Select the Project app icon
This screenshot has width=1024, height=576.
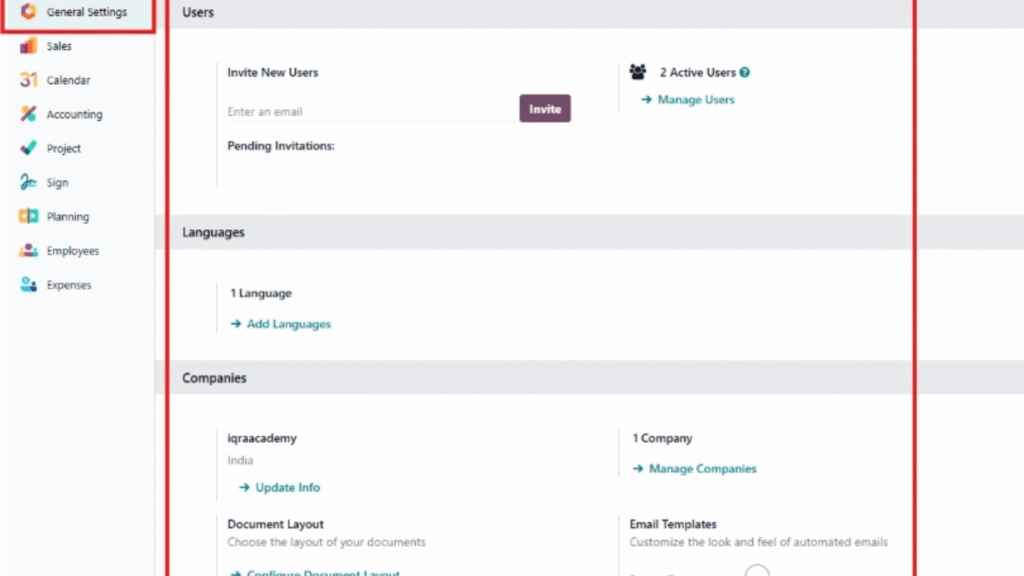27,148
